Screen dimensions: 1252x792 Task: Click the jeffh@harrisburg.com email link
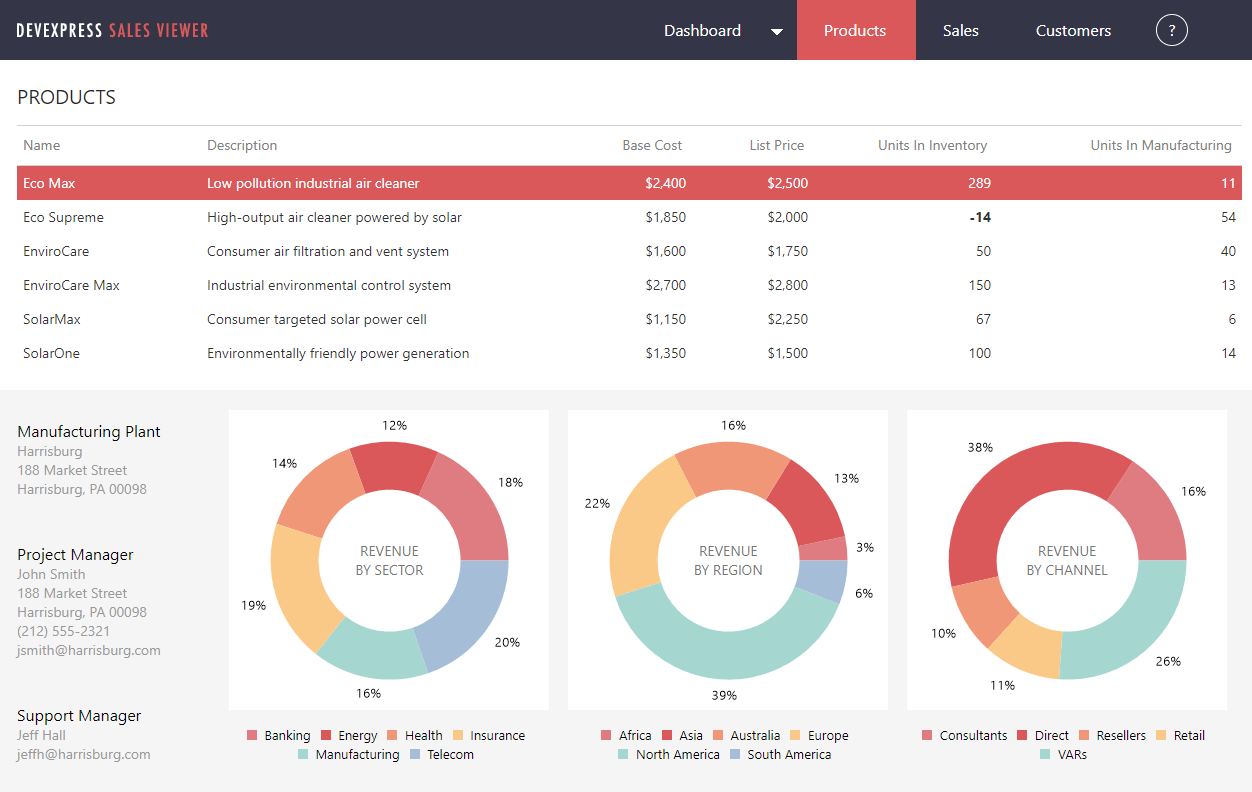click(83, 754)
